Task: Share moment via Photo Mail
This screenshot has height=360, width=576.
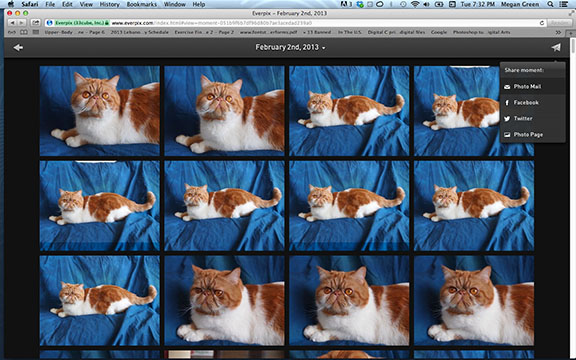Action: tap(532, 86)
